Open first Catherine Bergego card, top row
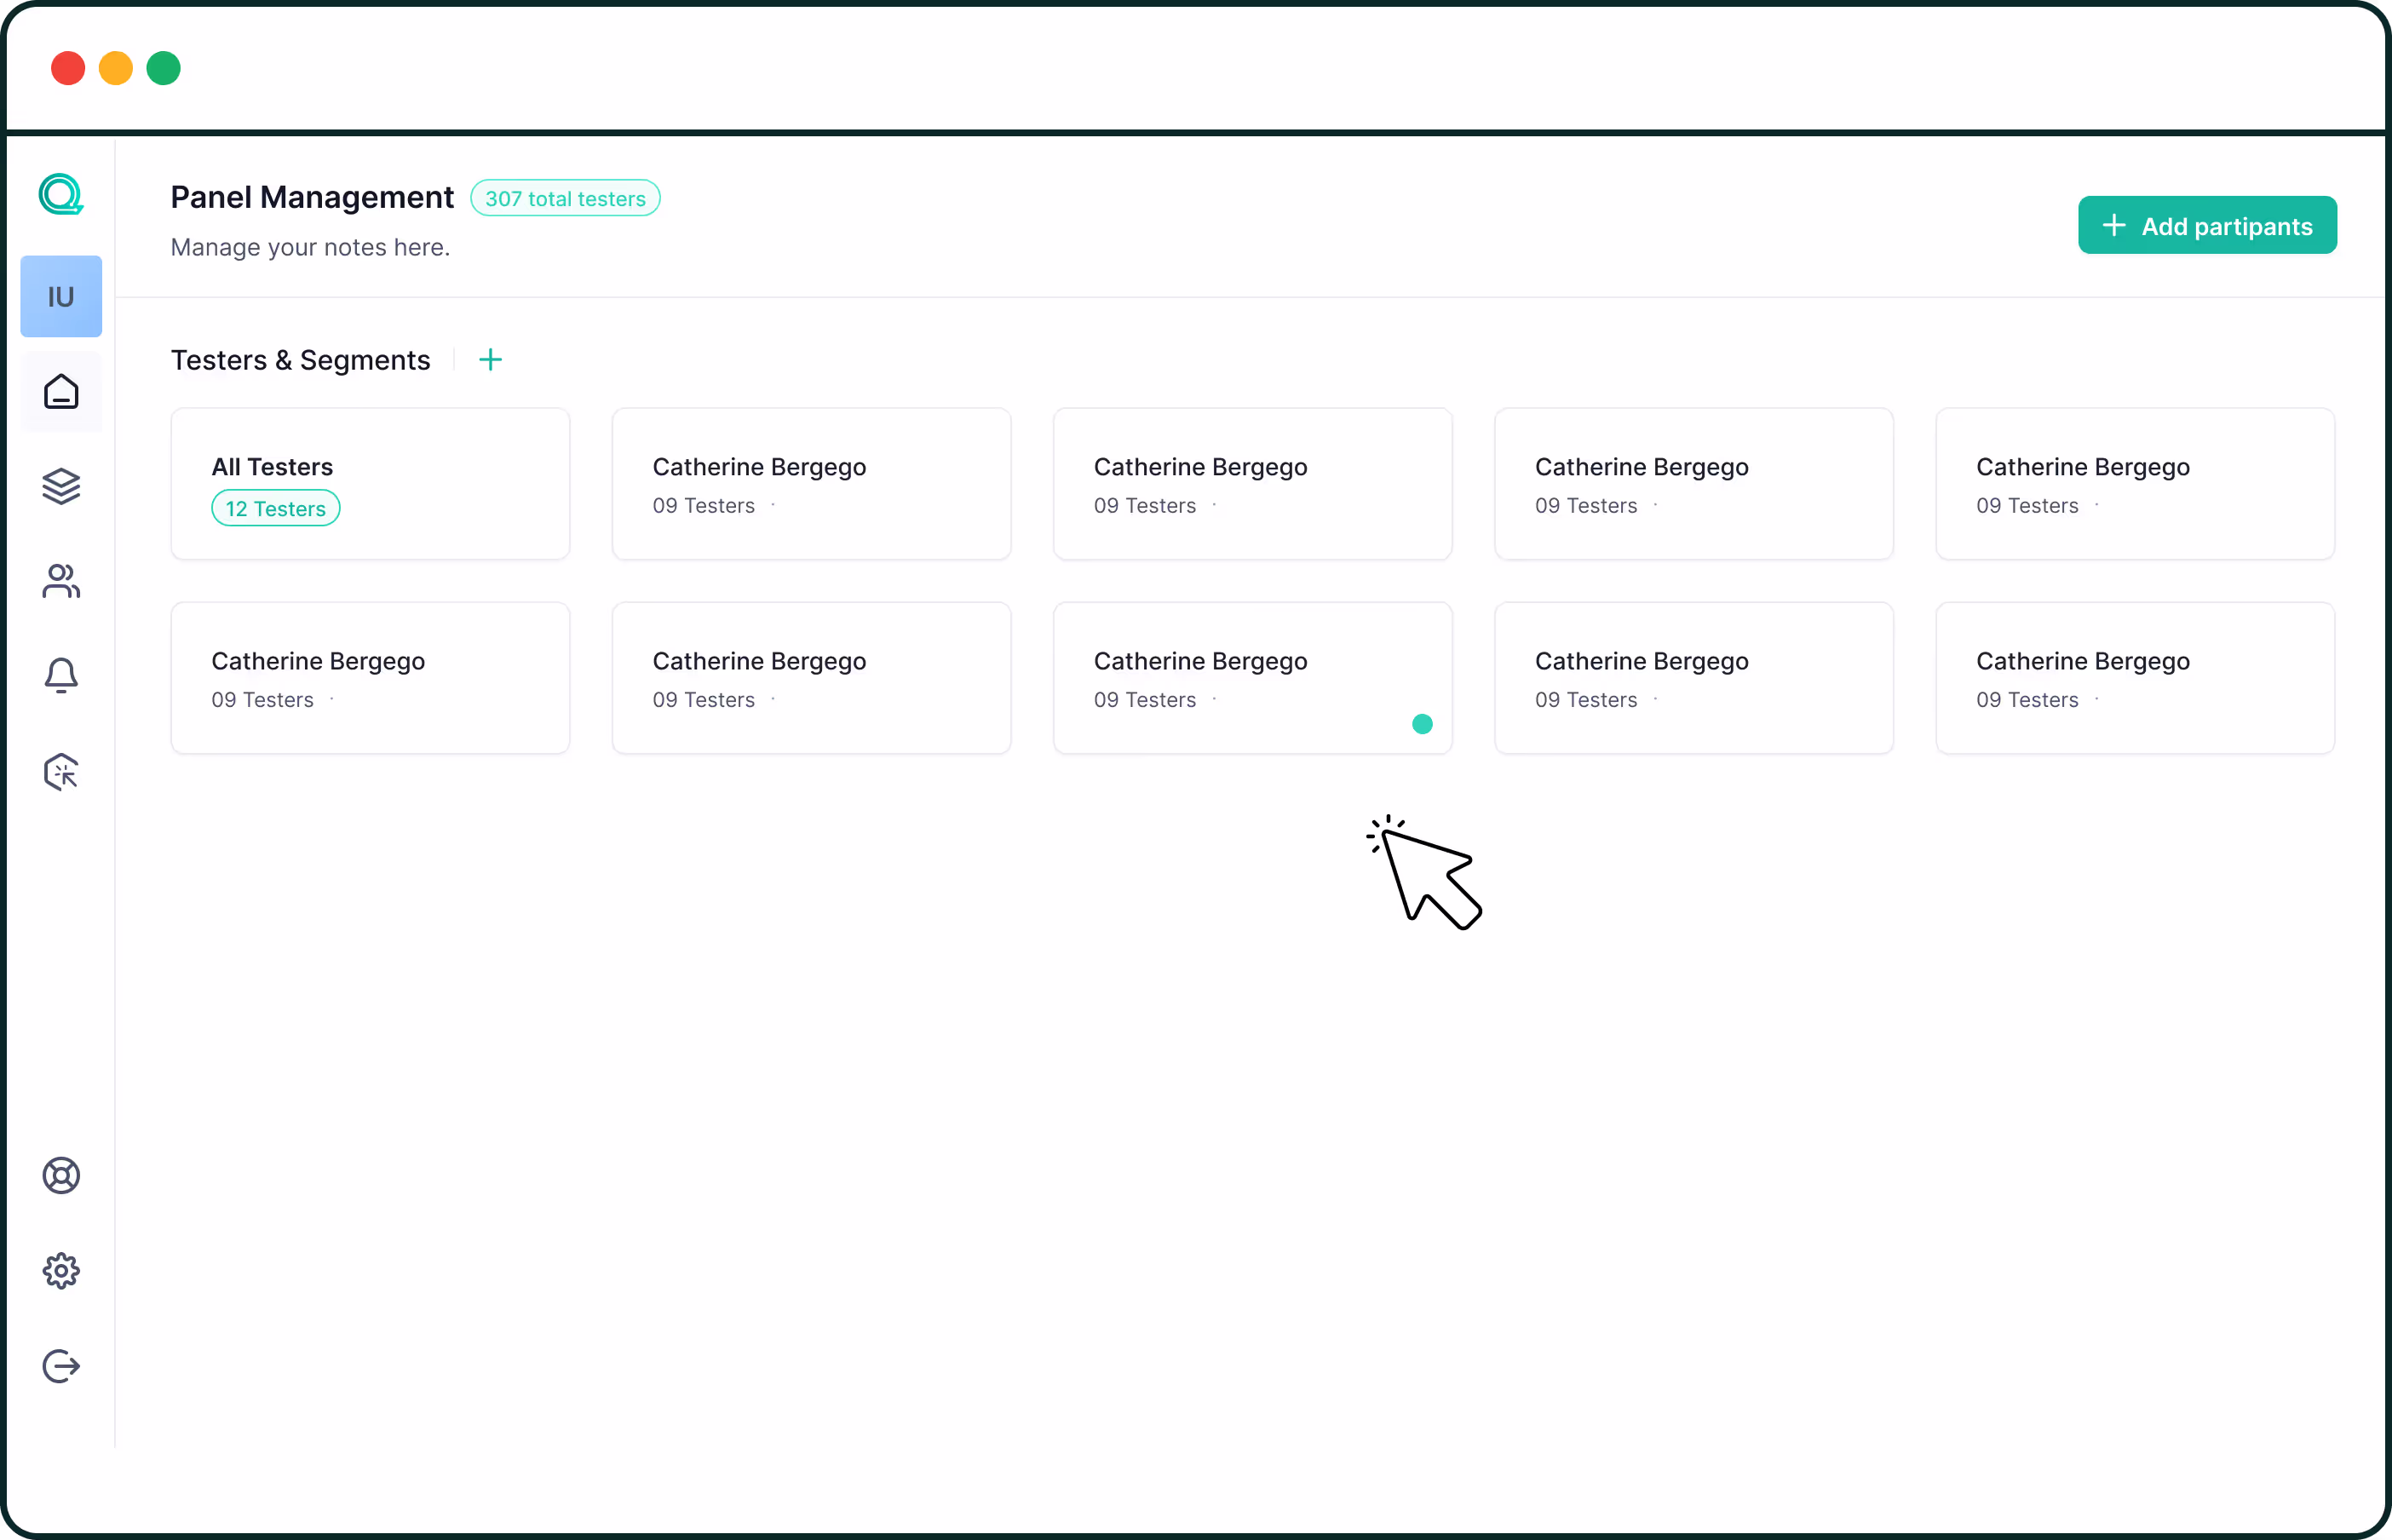The image size is (2392, 1540). tap(811, 484)
